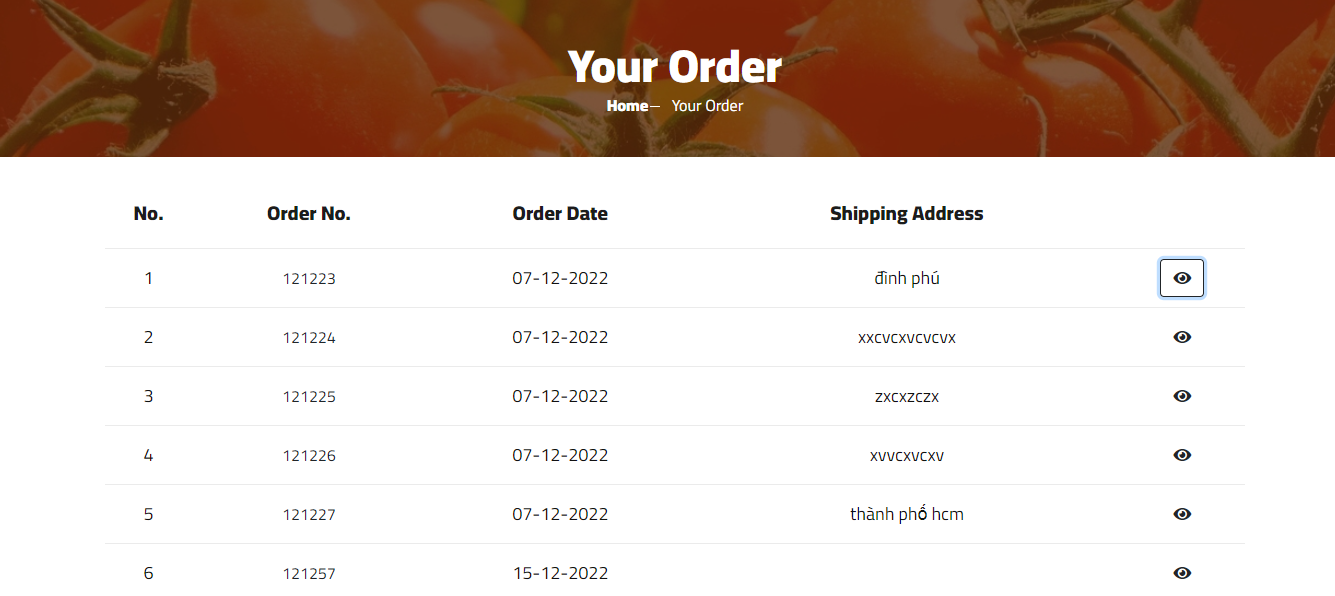Toggle visibility of order 3 with eye icon
1335x596 pixels.
[x=1182, y=396]
